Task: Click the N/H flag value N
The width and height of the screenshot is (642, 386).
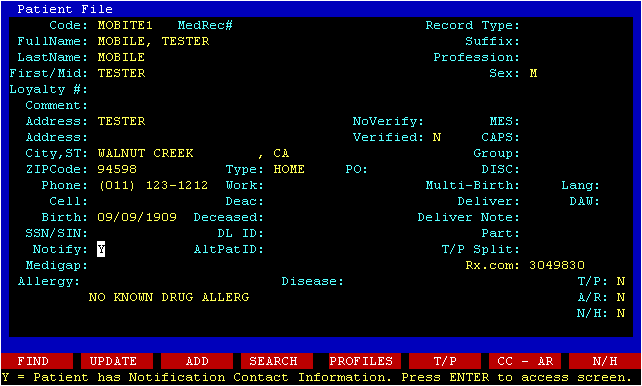Action: coord(621,313)
